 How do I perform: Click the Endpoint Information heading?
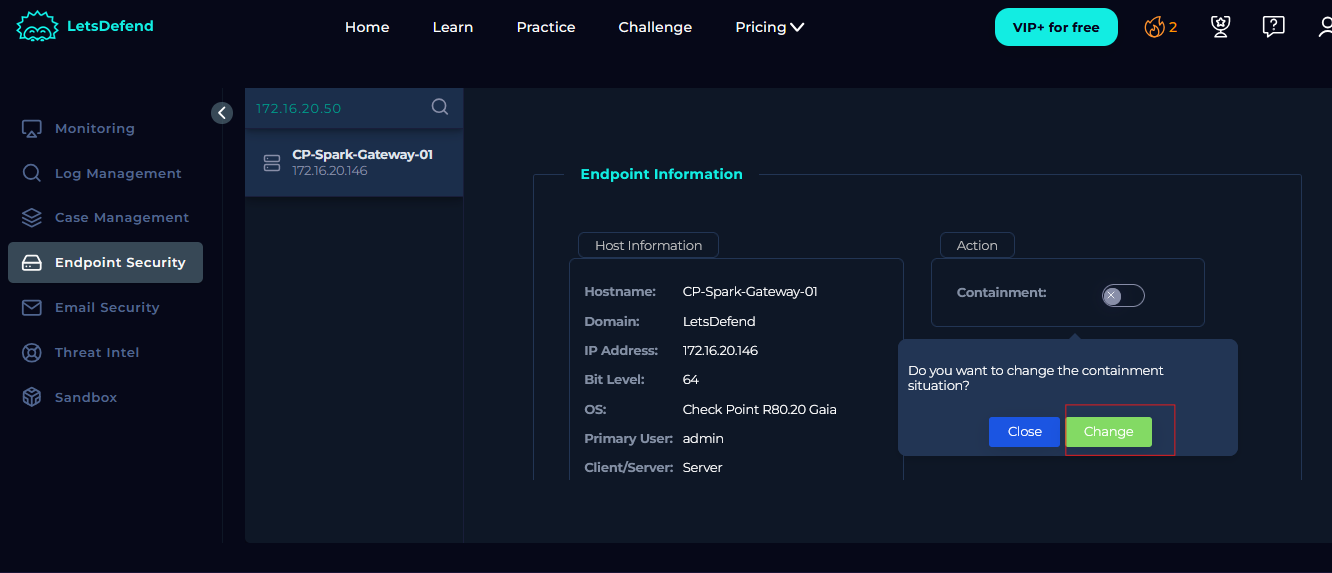point(661,174)
